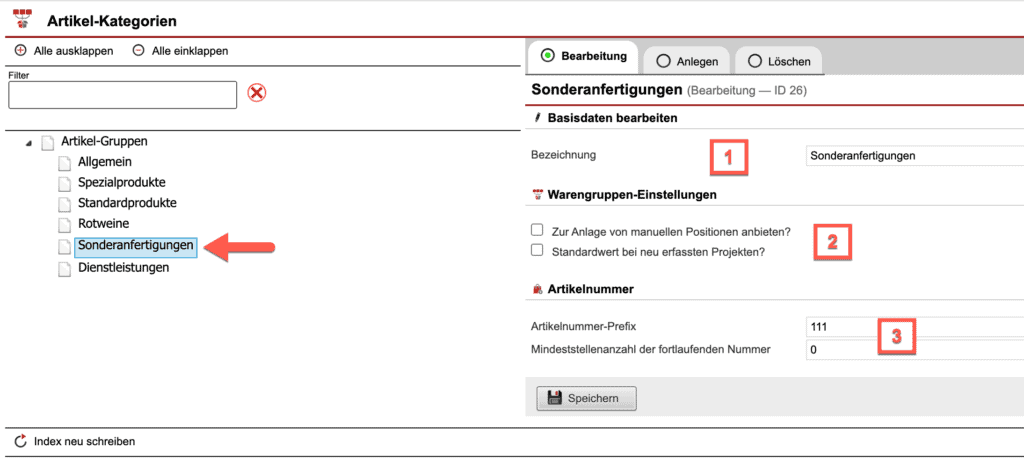This screenshot has height=463, width=1024.
Task: Click the page icon next to Allgemein
Action: click(64, 163)
